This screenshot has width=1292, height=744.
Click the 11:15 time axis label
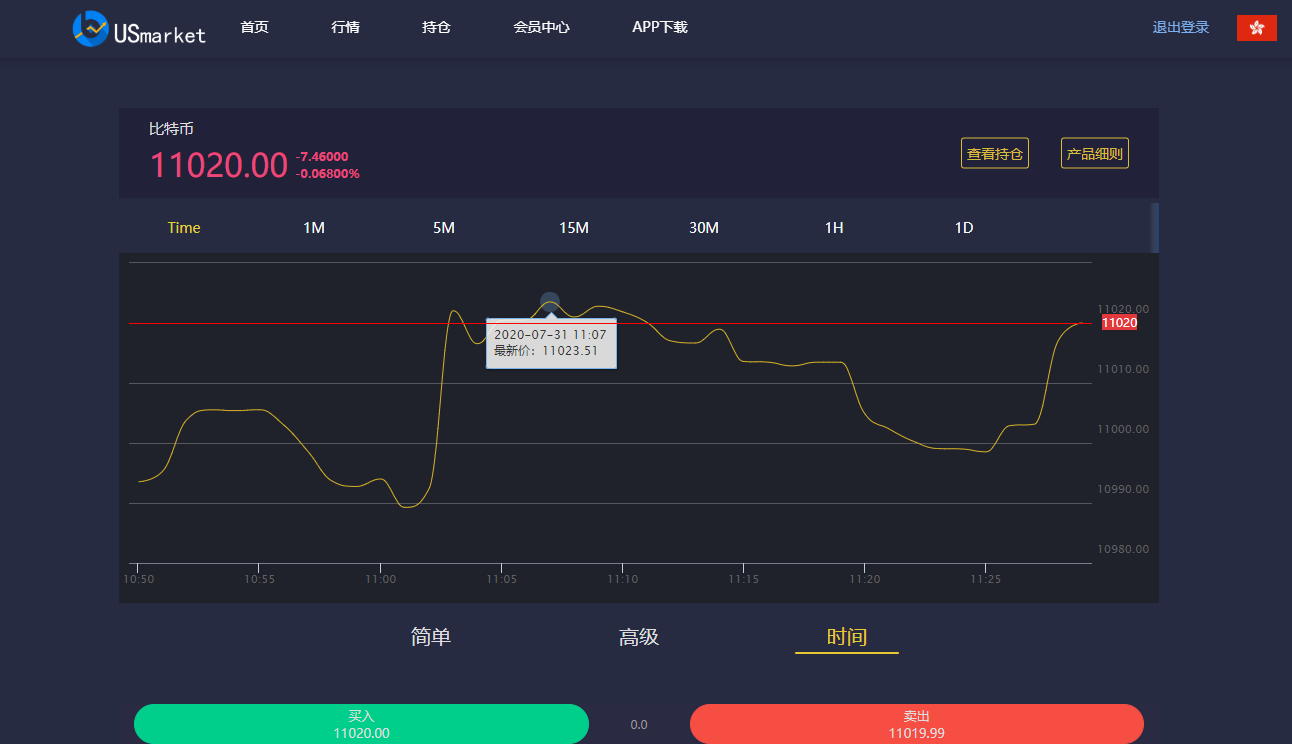(743, 579)
